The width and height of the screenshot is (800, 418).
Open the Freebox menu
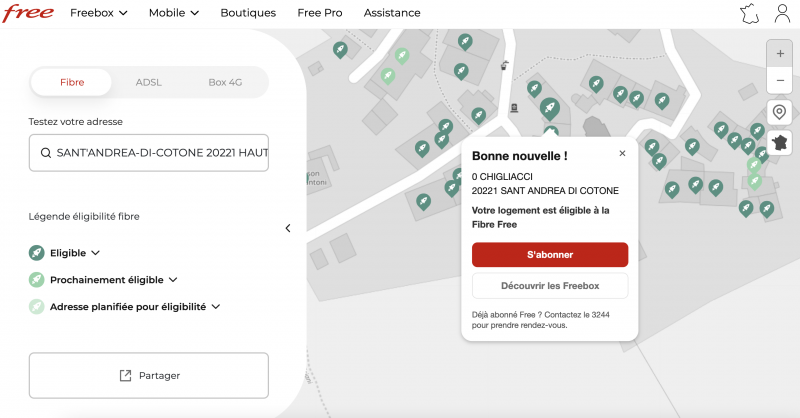(98, 13)
